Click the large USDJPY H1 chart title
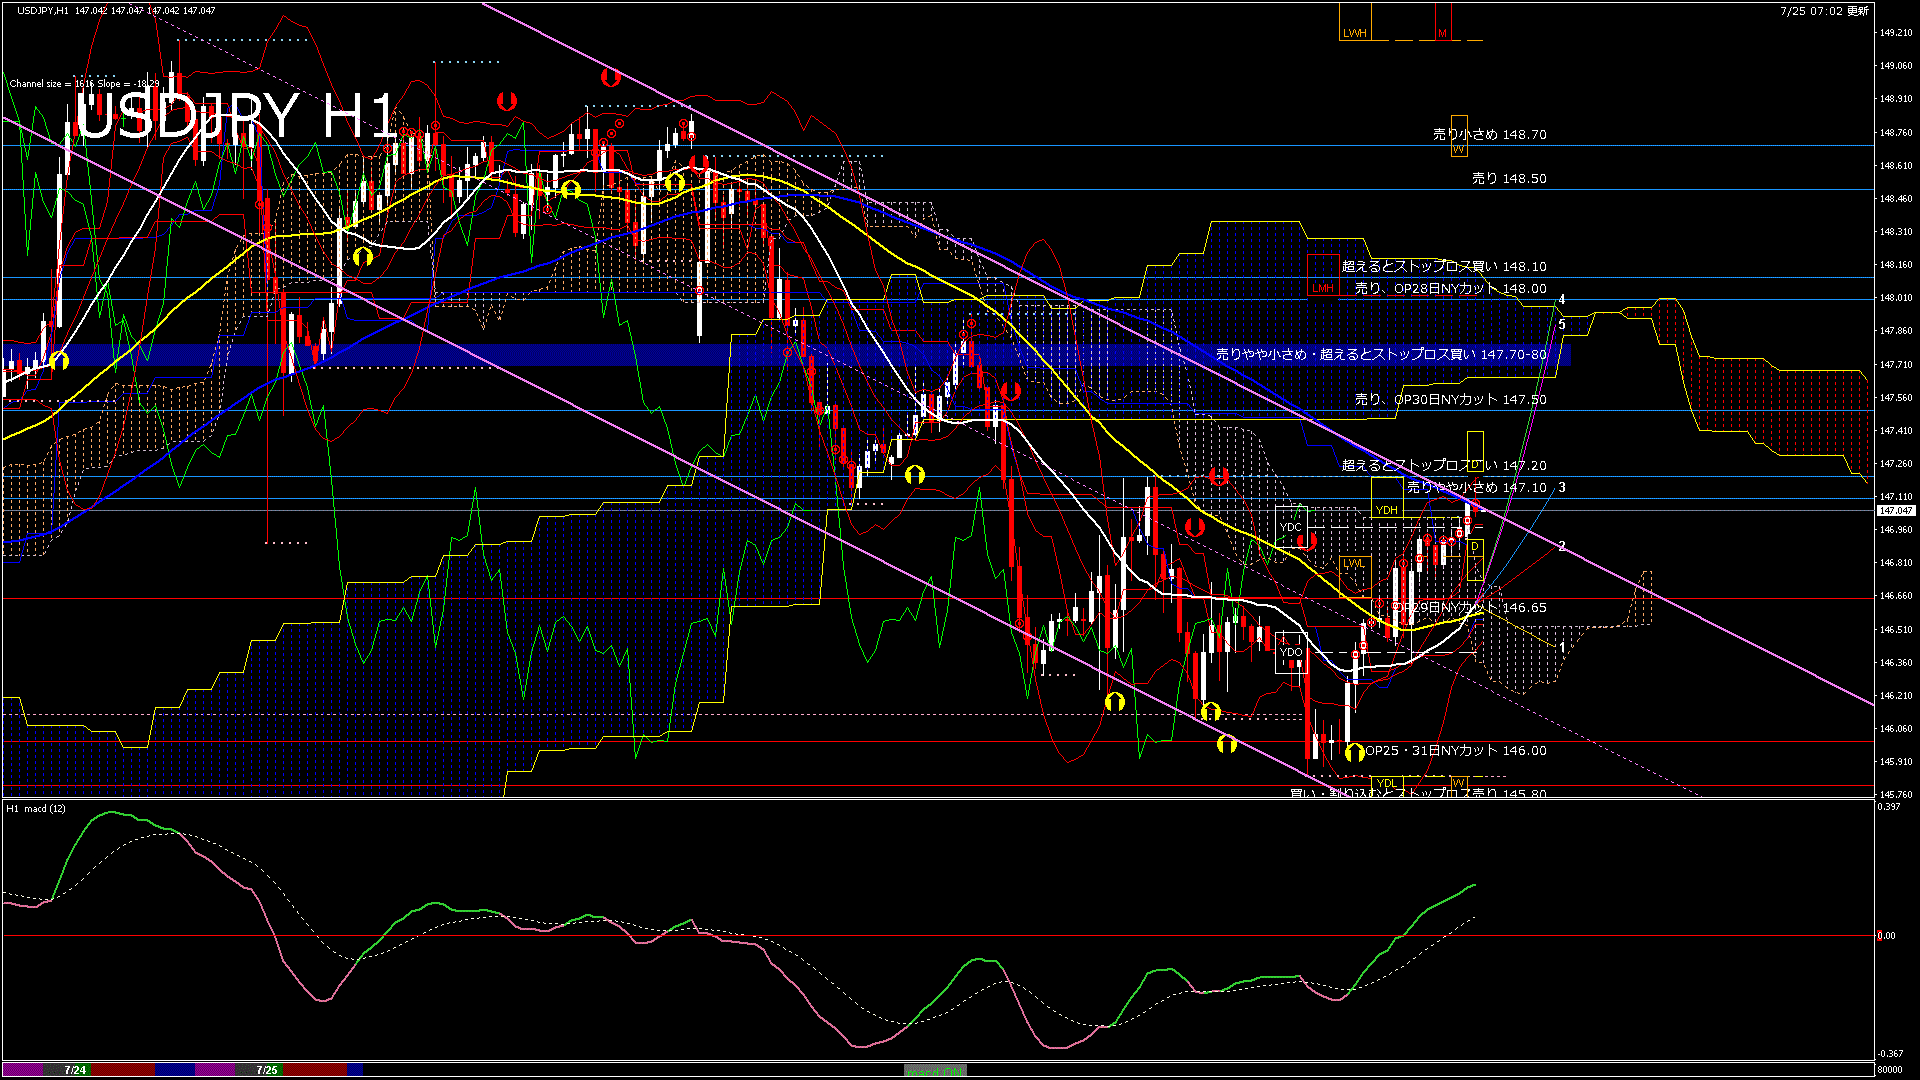The image size is (1920, 1080). tap(236, 117)
